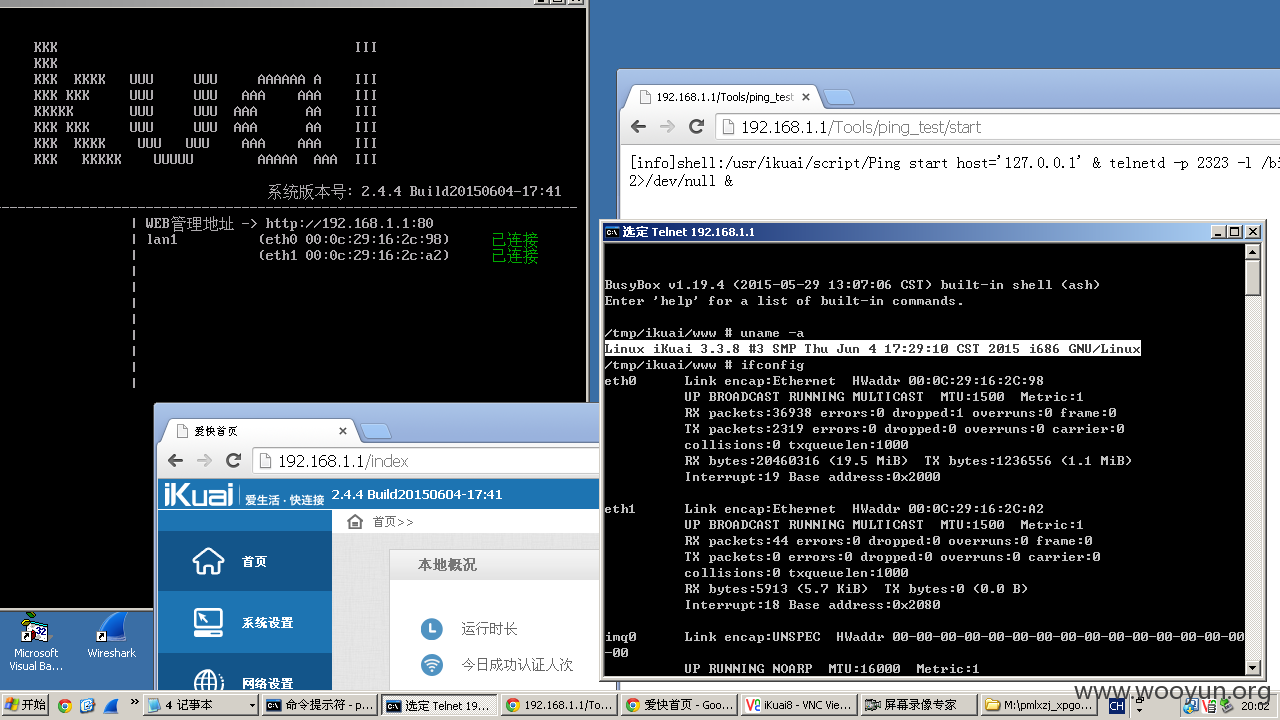
Task: Click the back arrow in ping_test Chrome window
Action: pos(638,127)
